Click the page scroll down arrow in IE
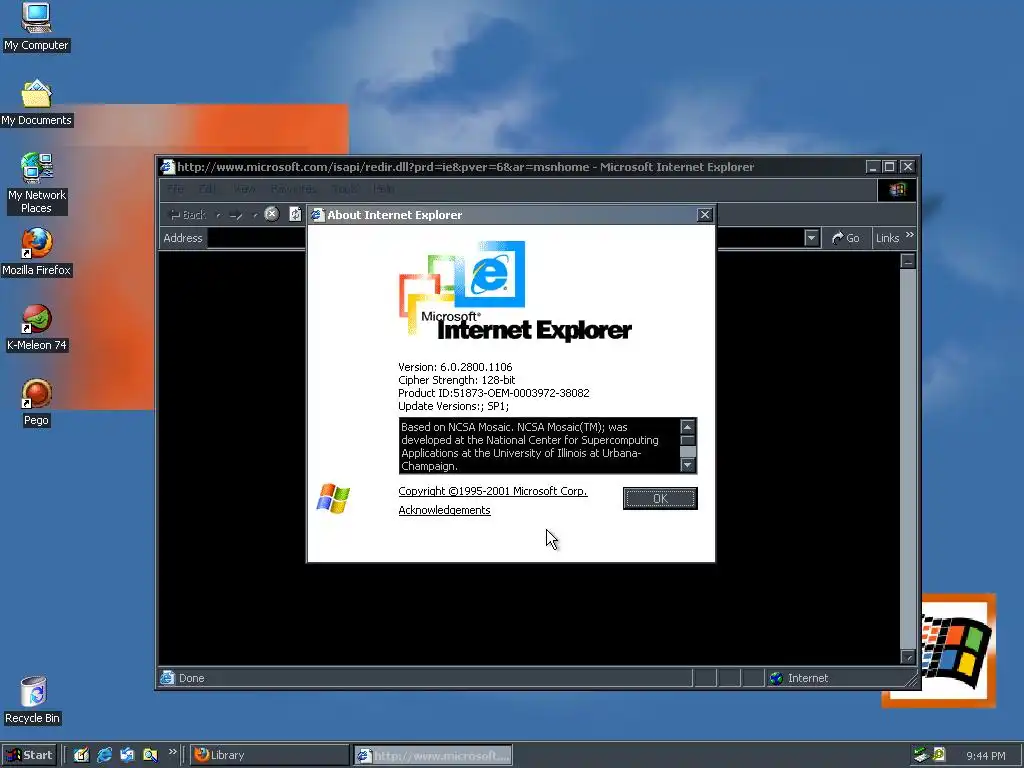 (x=908, y=656)
